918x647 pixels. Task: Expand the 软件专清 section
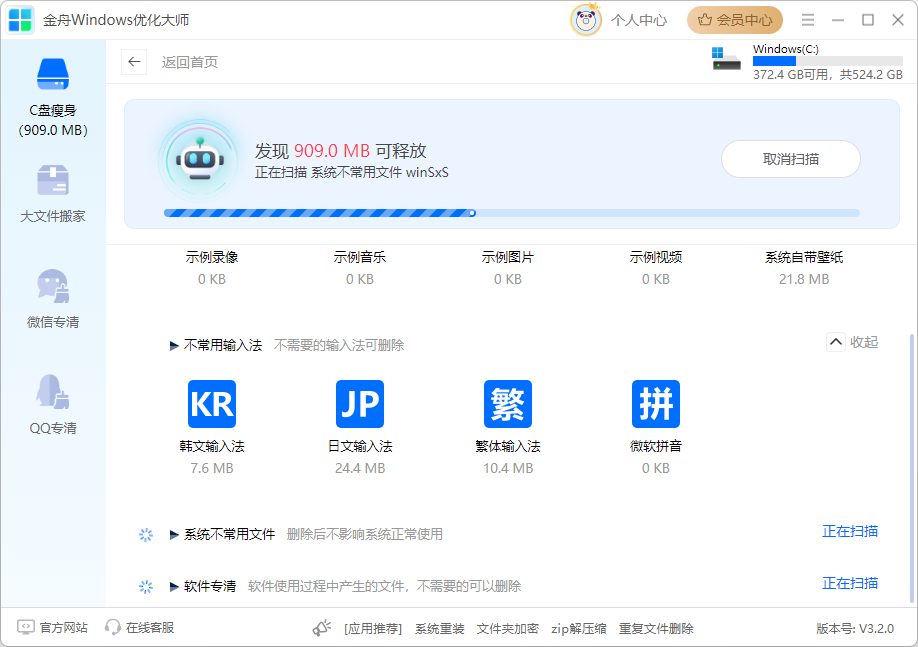(x=175, y=587)
